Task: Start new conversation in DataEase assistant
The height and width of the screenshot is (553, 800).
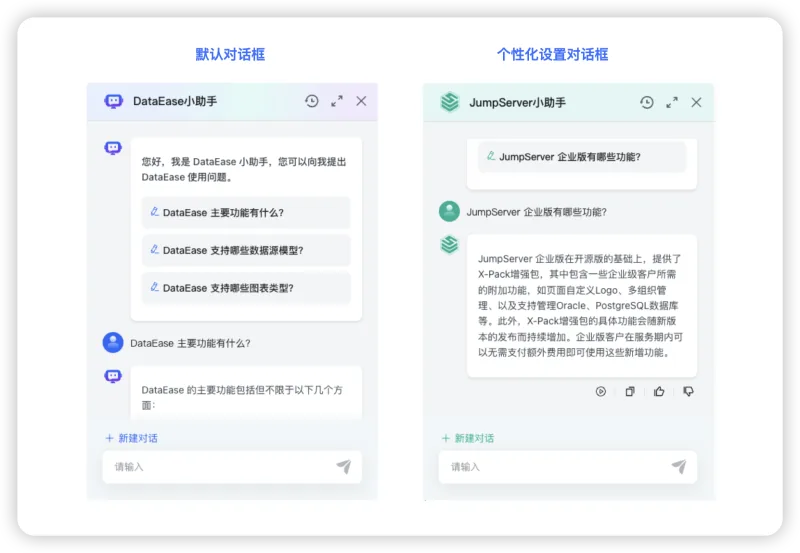Action: point(131,438)
